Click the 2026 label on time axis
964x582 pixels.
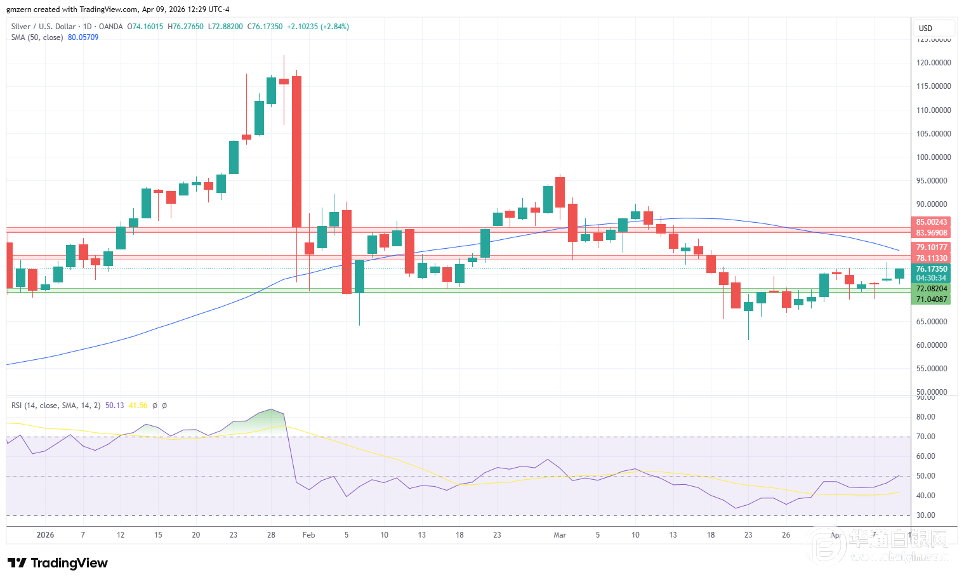tap(44, 536)
